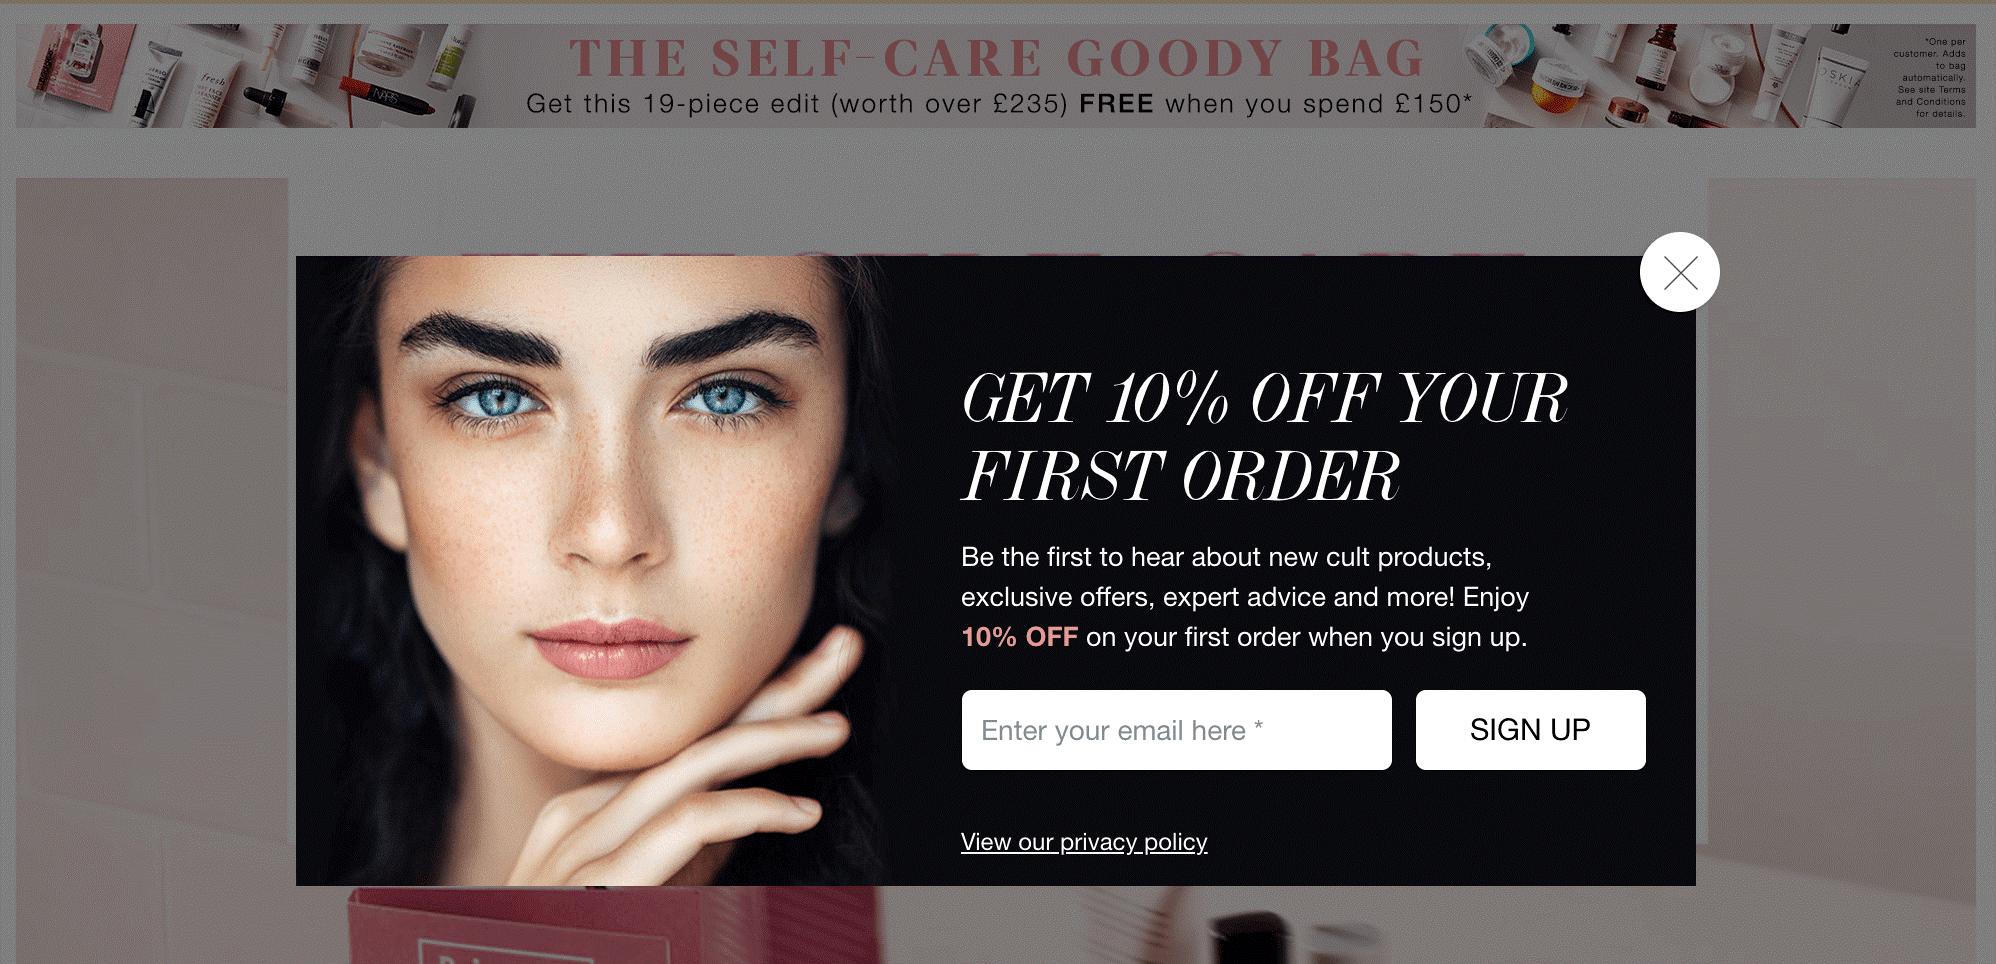Click the orange jar in the banner
Viewport: 1996px width, 964px height.
[x=1560, y=88]
